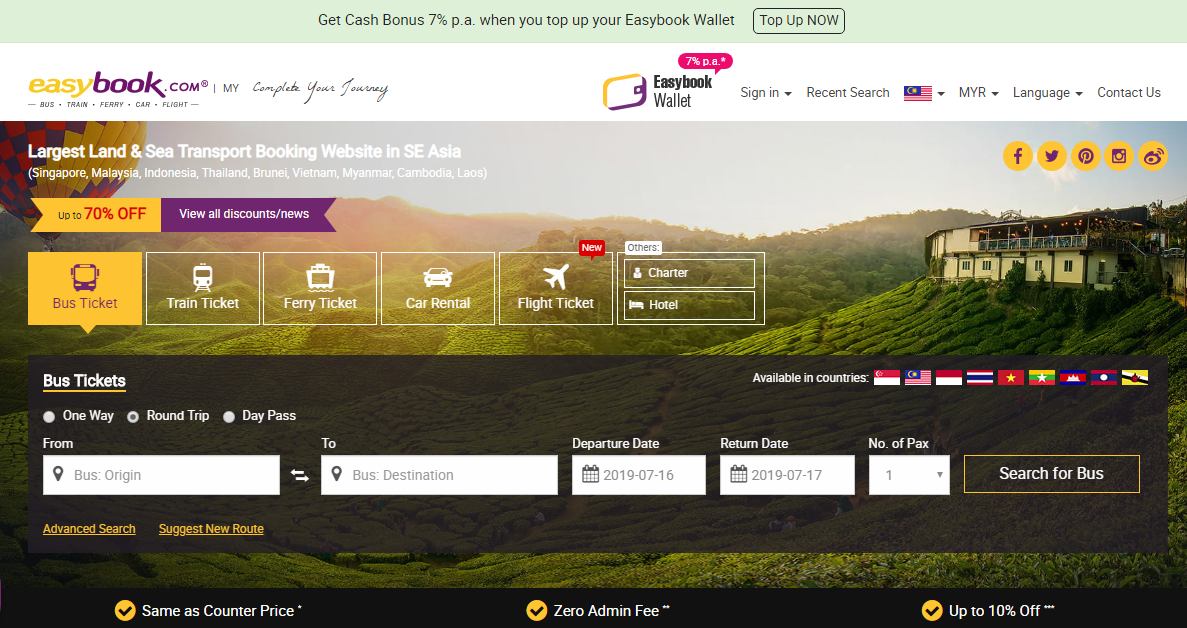Select the One Way radio button
1187x628 pixels.
[x=49, y=416]
